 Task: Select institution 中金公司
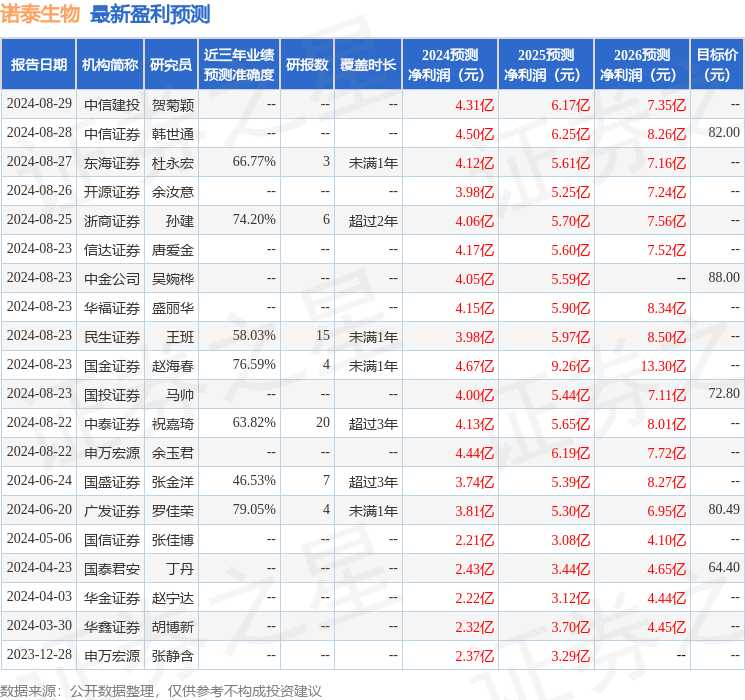pos(112,279)
